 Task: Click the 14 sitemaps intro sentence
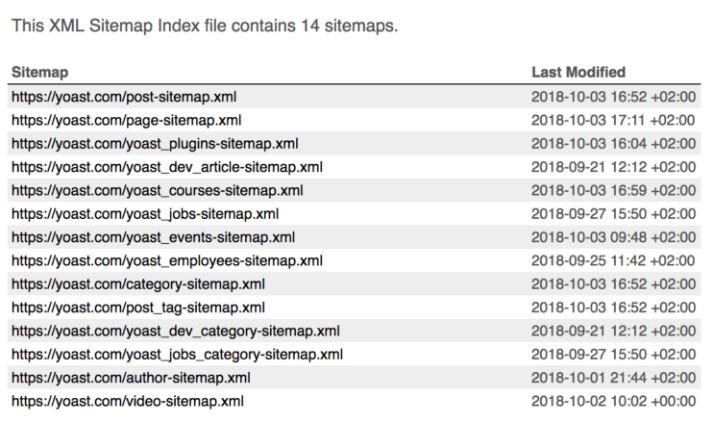pyautogui.click(x=205, y=26)
